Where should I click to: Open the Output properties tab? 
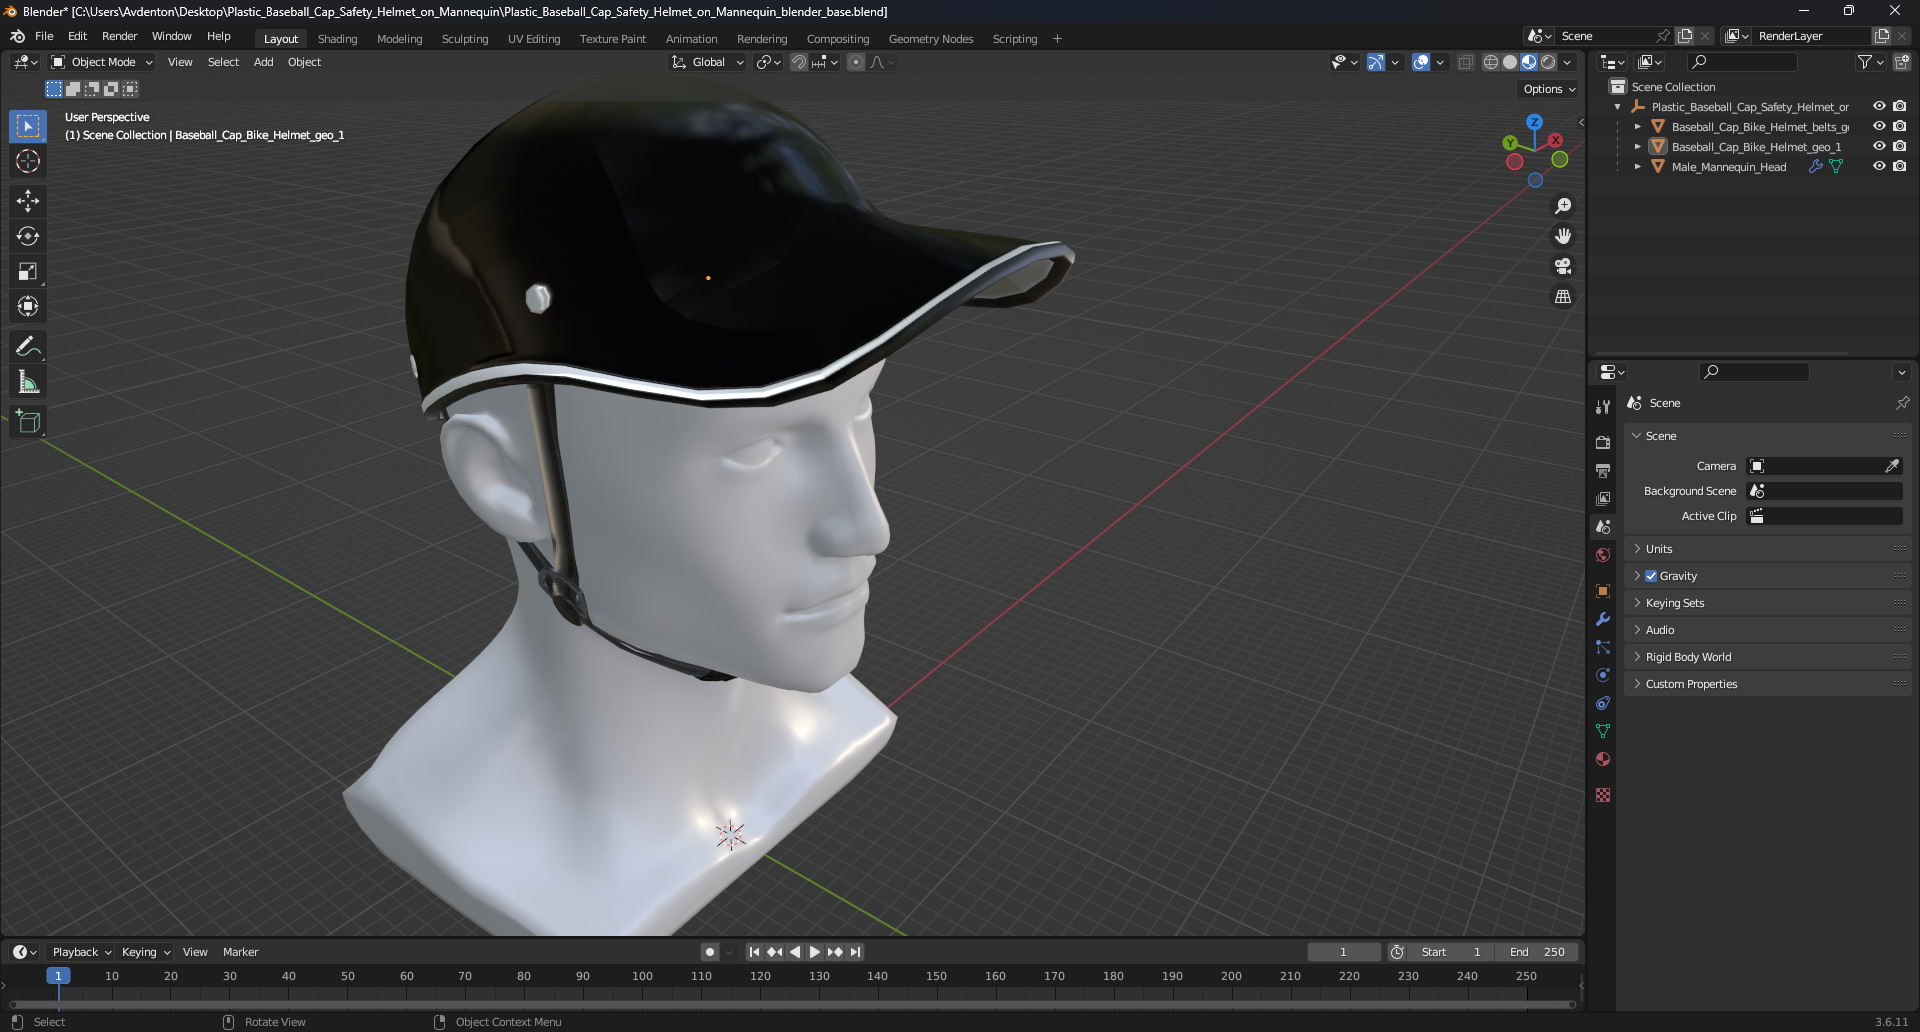click(x=1603, y=470)
